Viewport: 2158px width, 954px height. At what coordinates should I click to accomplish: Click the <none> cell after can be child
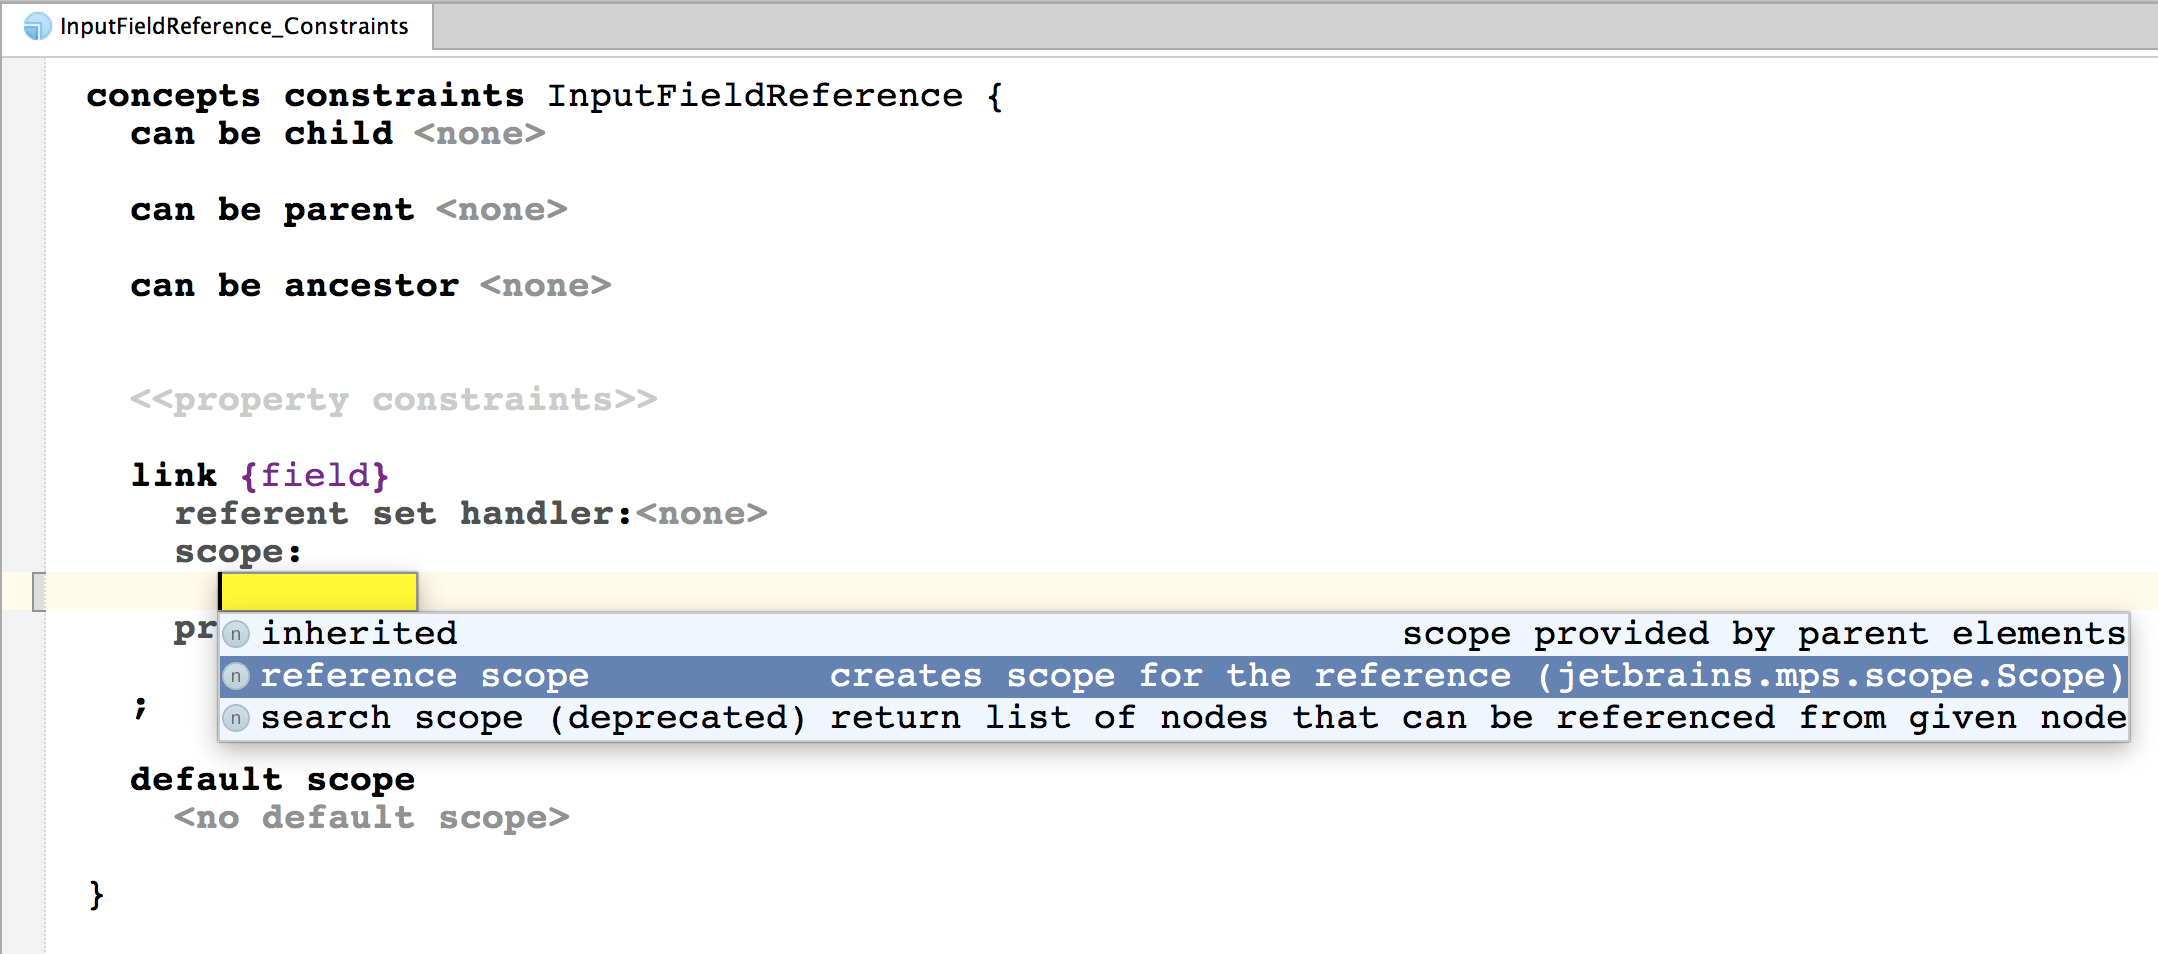coord(480,134)
